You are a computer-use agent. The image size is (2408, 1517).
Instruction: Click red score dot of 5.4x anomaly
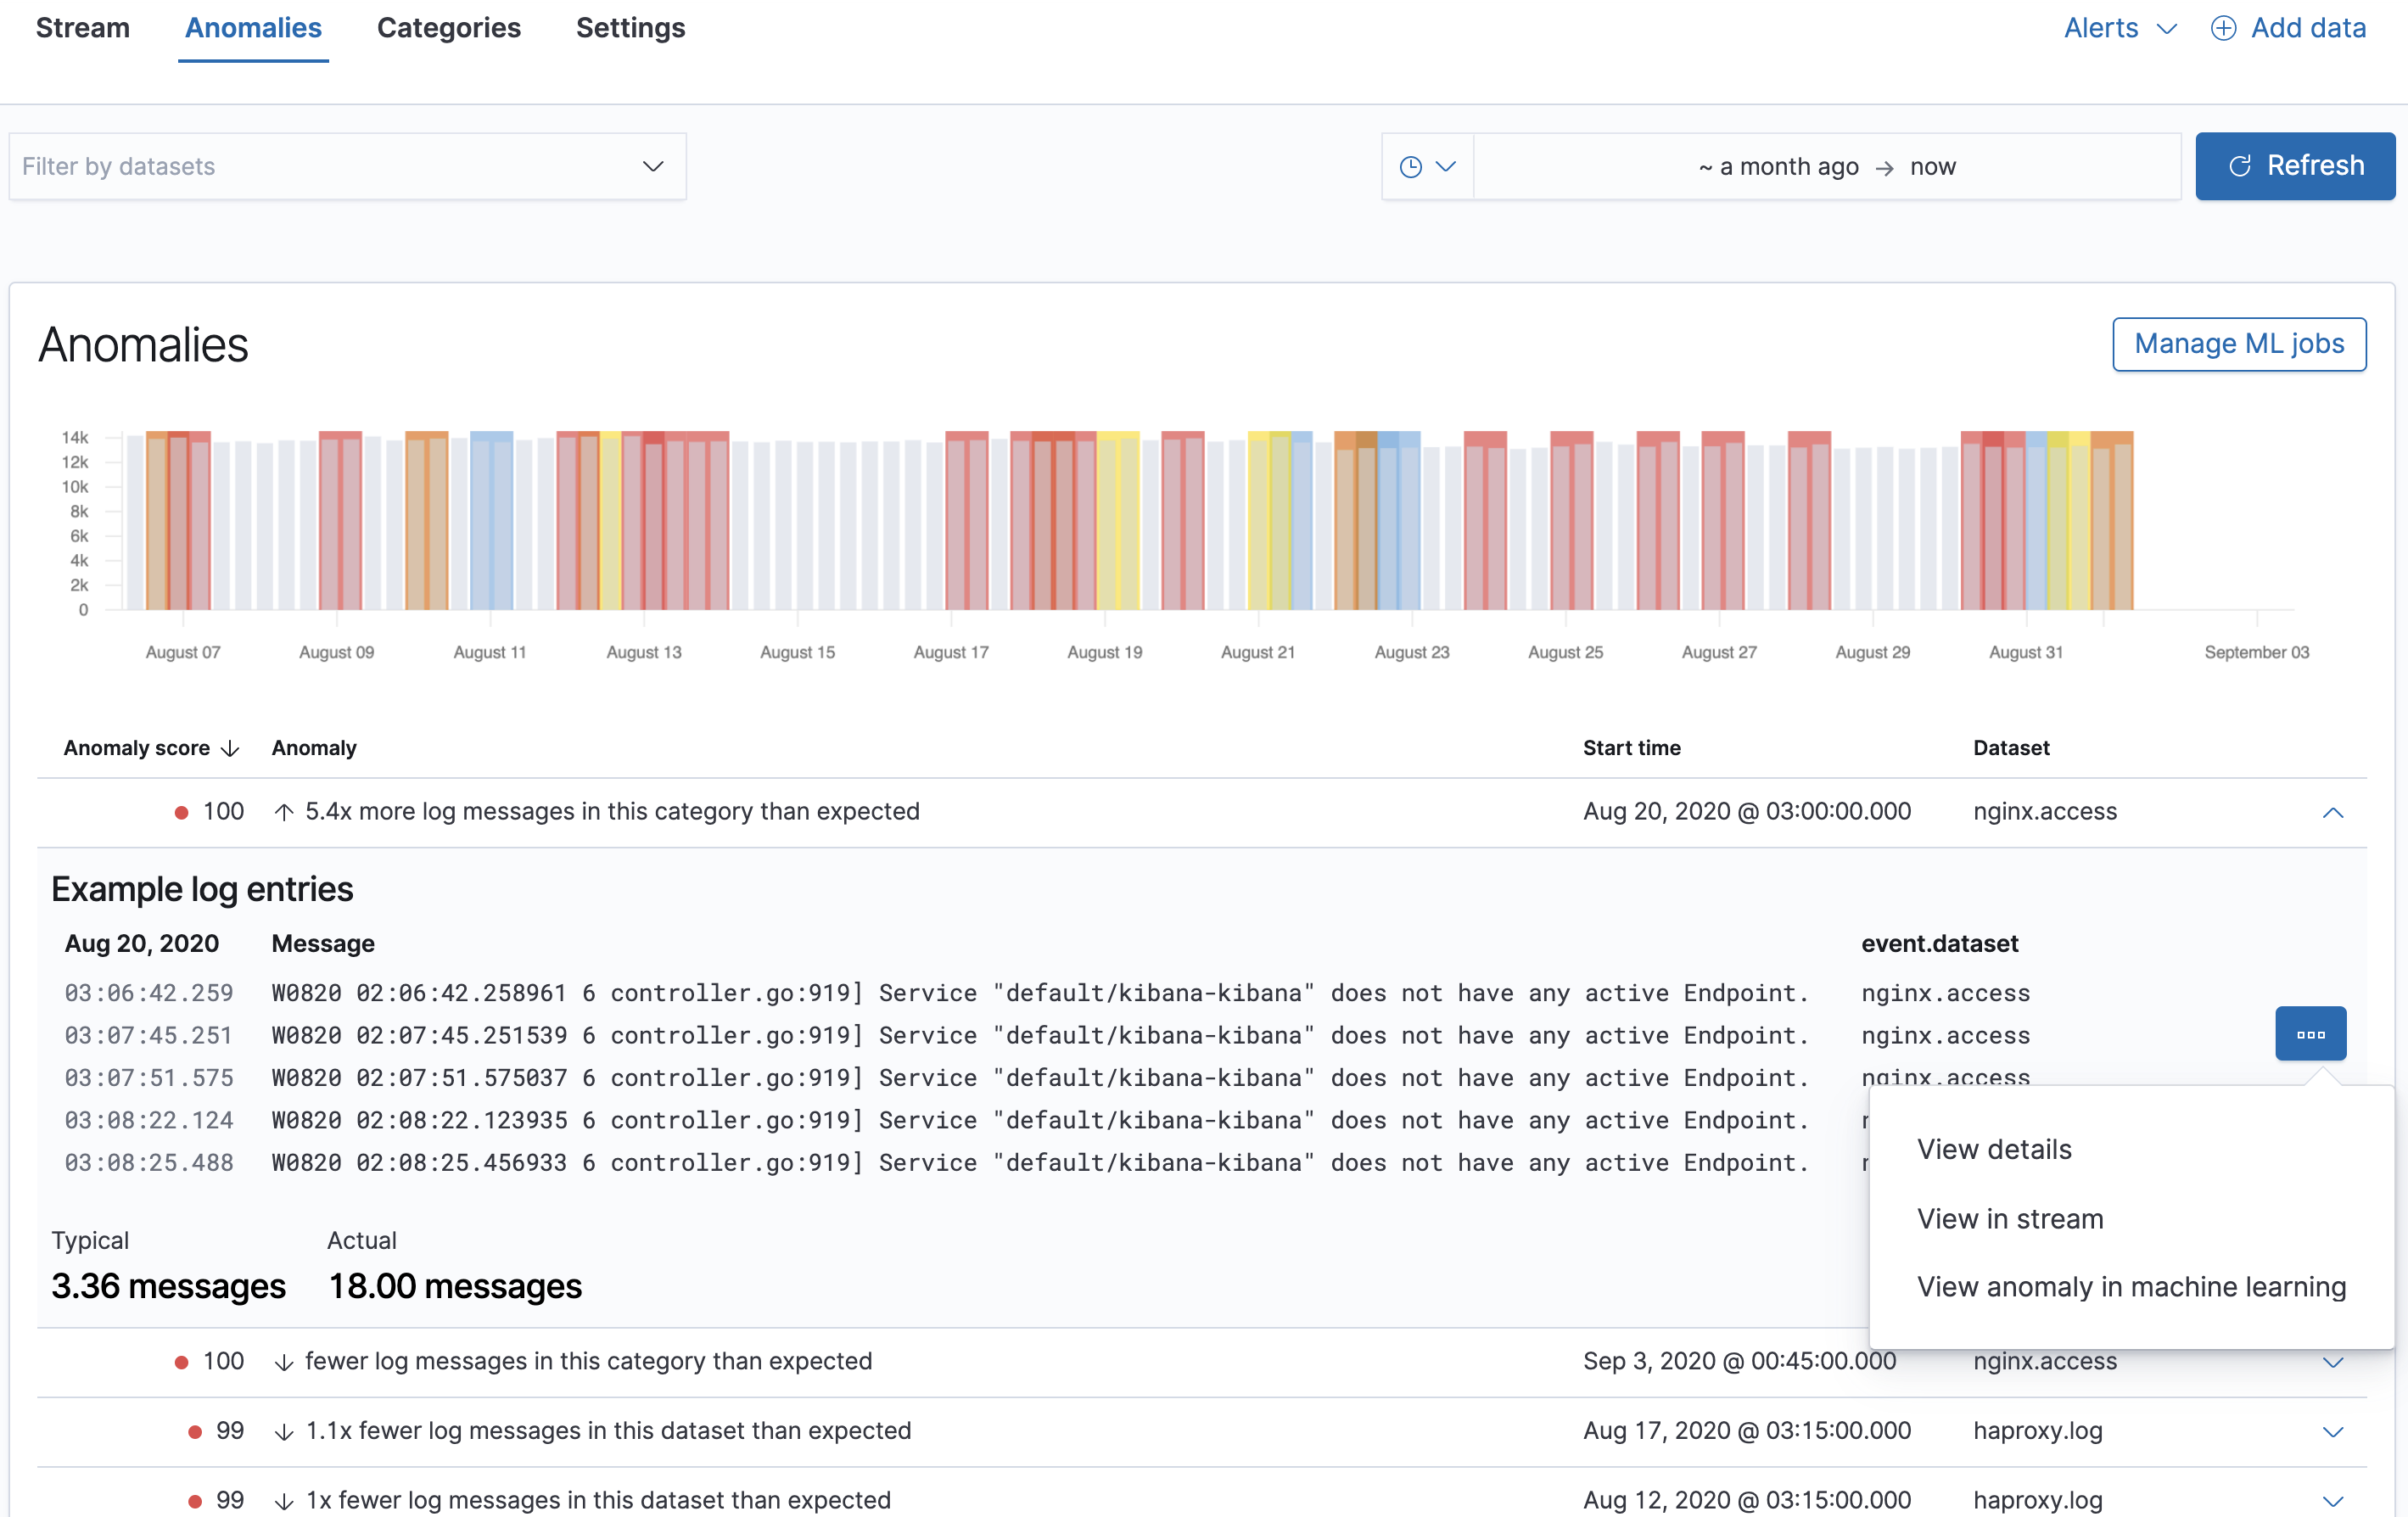[x=181, y=812]
